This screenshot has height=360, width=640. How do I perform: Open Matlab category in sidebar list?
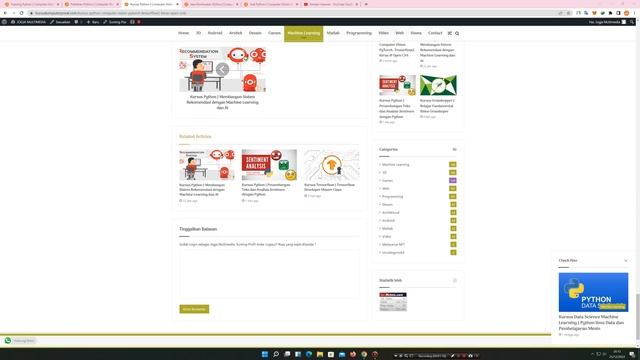pos(387,229)
